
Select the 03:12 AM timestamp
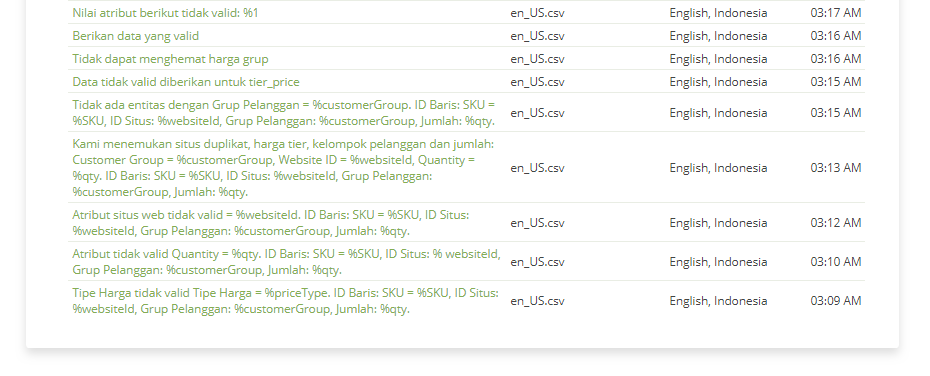pos(836,223)
